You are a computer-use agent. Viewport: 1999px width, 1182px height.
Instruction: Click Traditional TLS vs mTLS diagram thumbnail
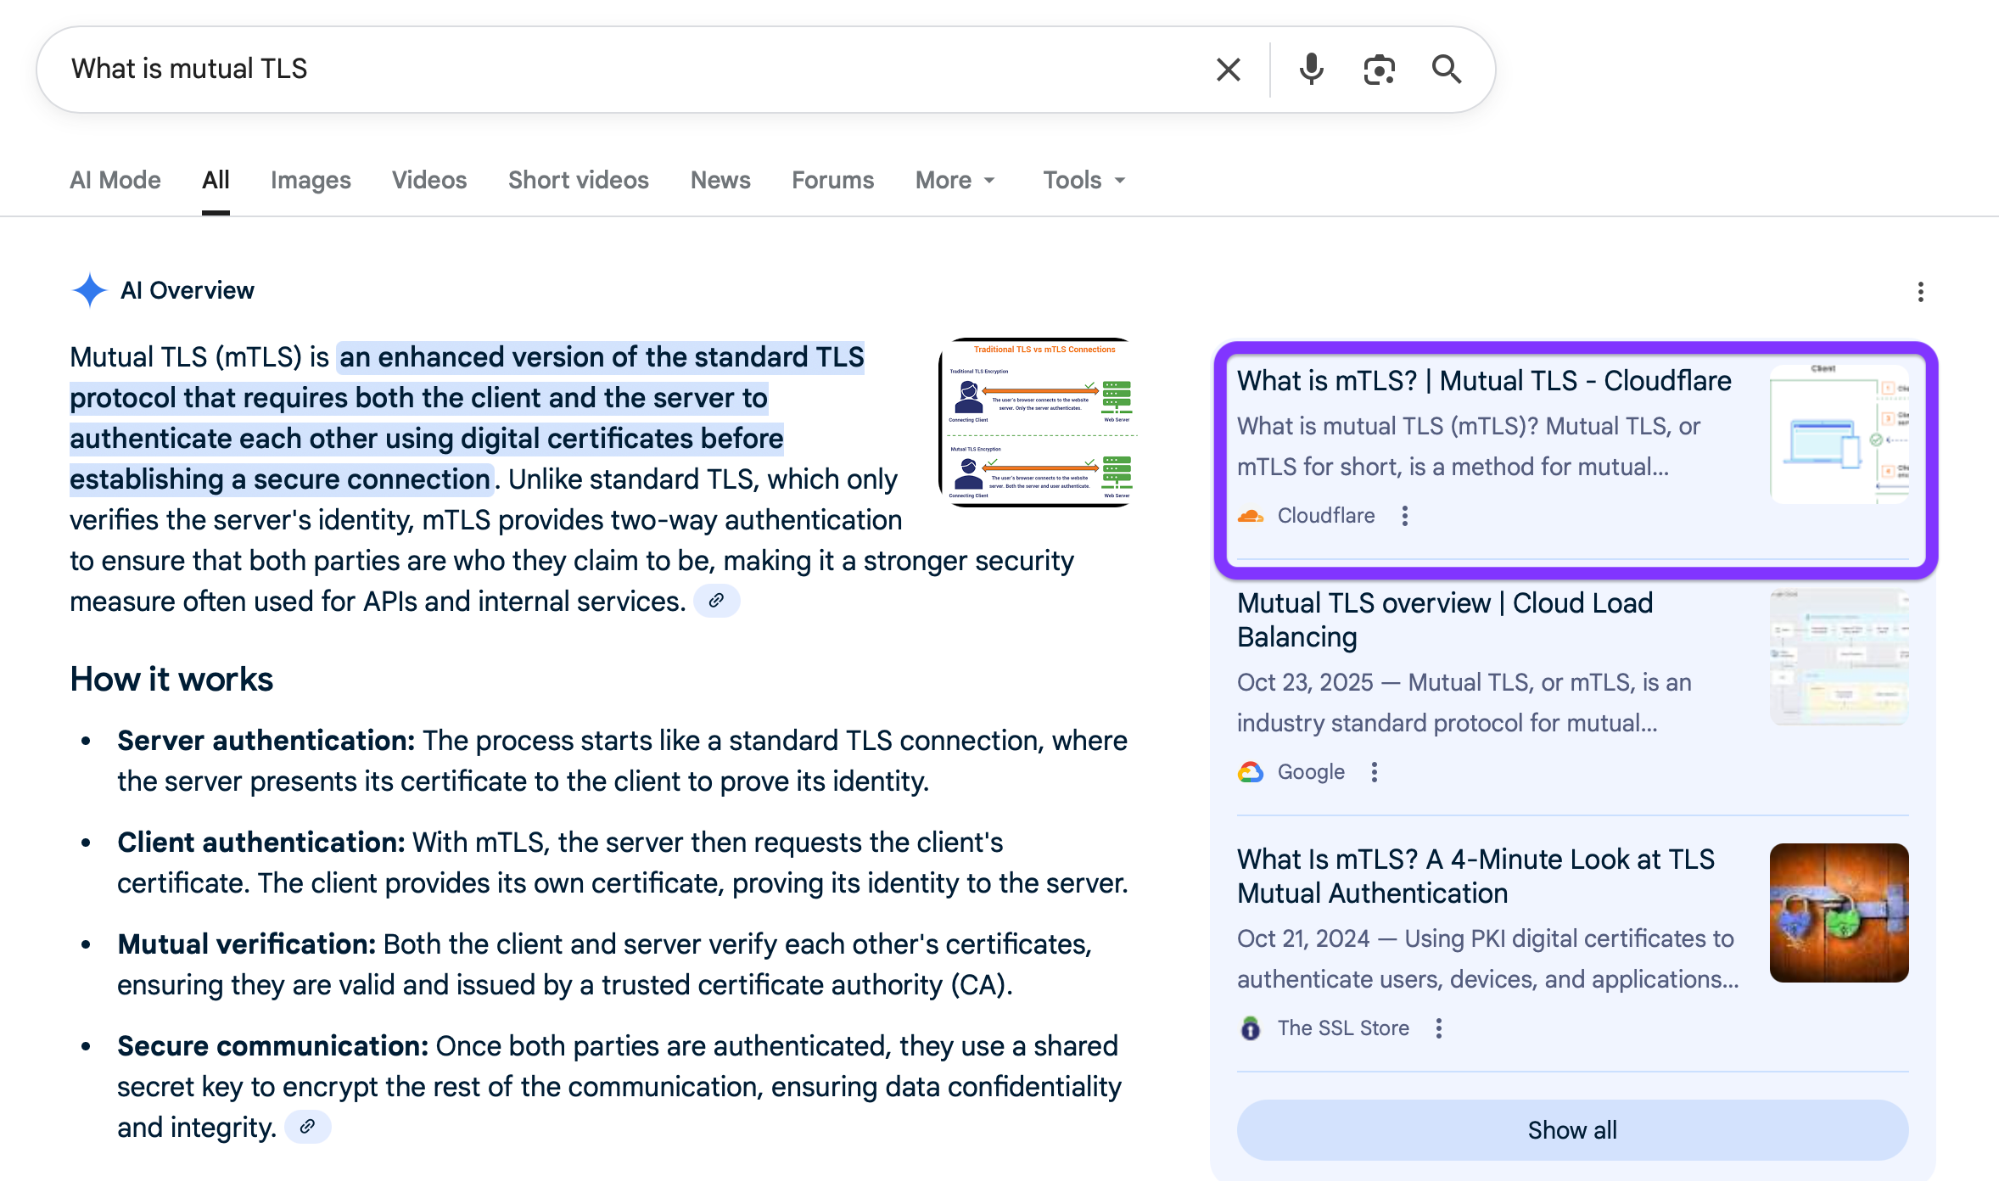pyautogui.click(x=1038, y=422)
